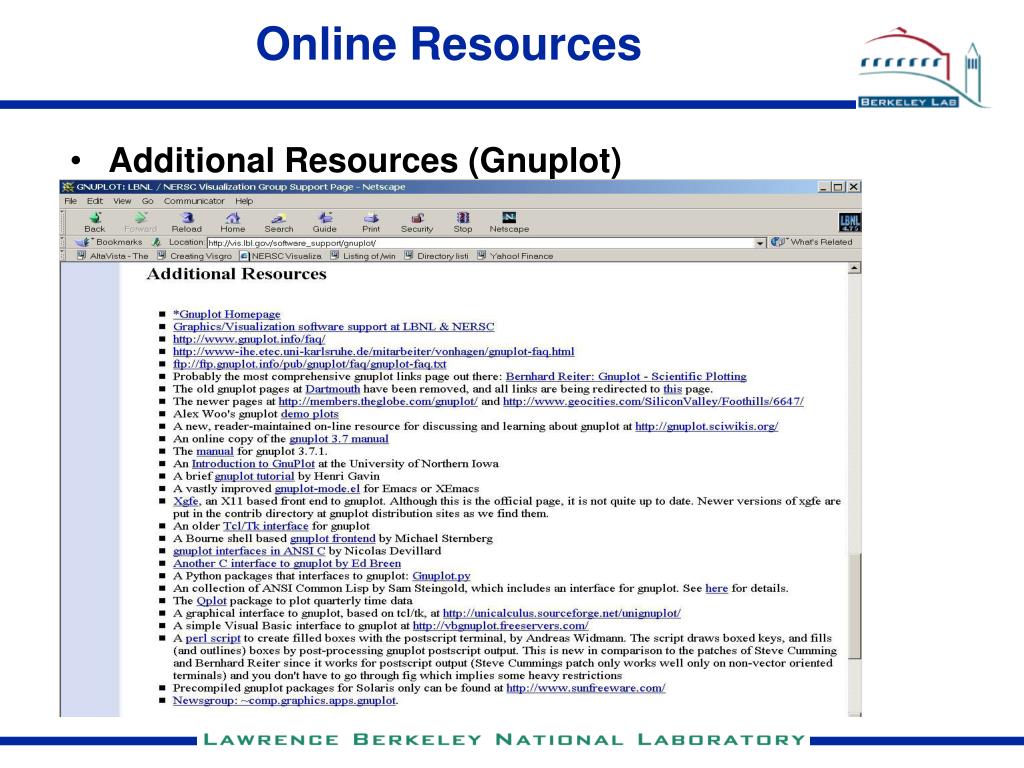Viewport: 1024px width, 768px height.
Task: Print the page using Print icon
Action: [371, 221]
